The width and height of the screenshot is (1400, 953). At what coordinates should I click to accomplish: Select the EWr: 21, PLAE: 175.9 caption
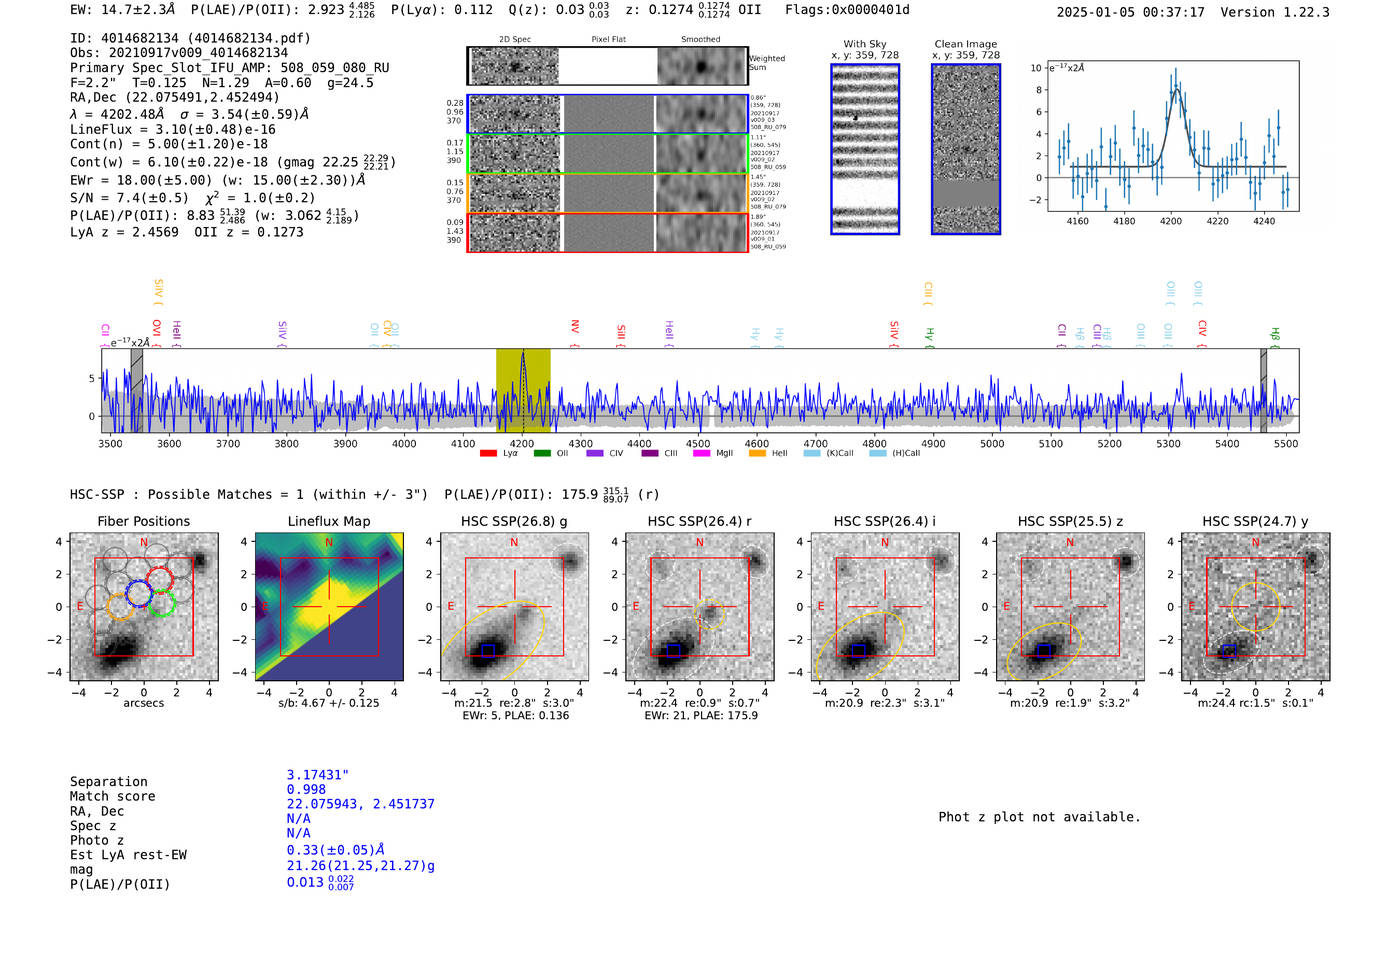coord(701,716)
